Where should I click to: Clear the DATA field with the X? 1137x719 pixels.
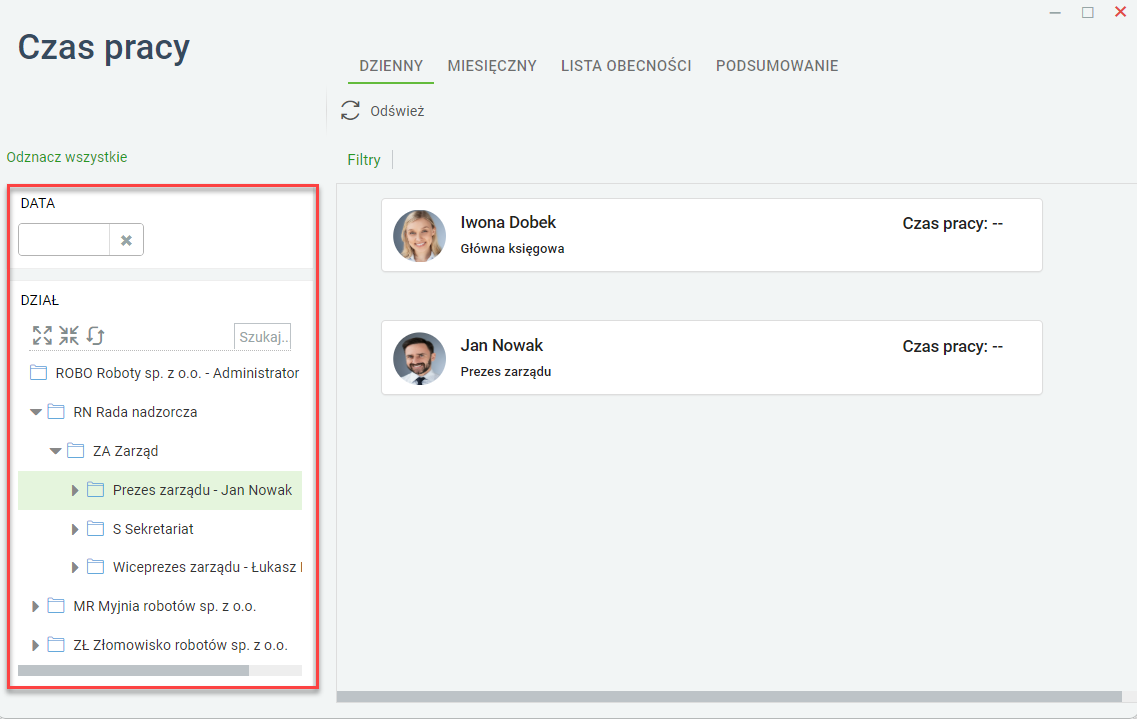point(126,240)
